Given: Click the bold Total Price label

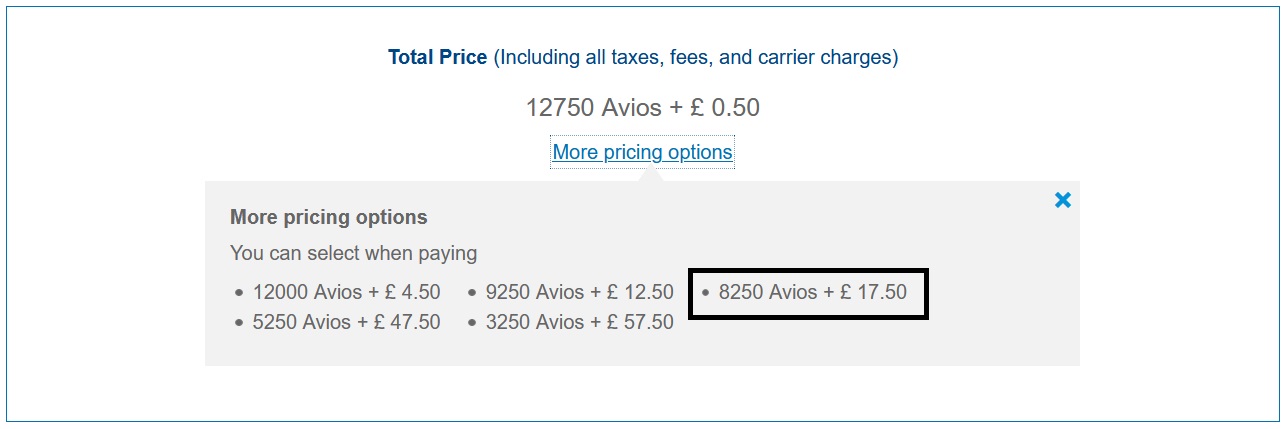Looking at the screenshot, I should point(437,57).
